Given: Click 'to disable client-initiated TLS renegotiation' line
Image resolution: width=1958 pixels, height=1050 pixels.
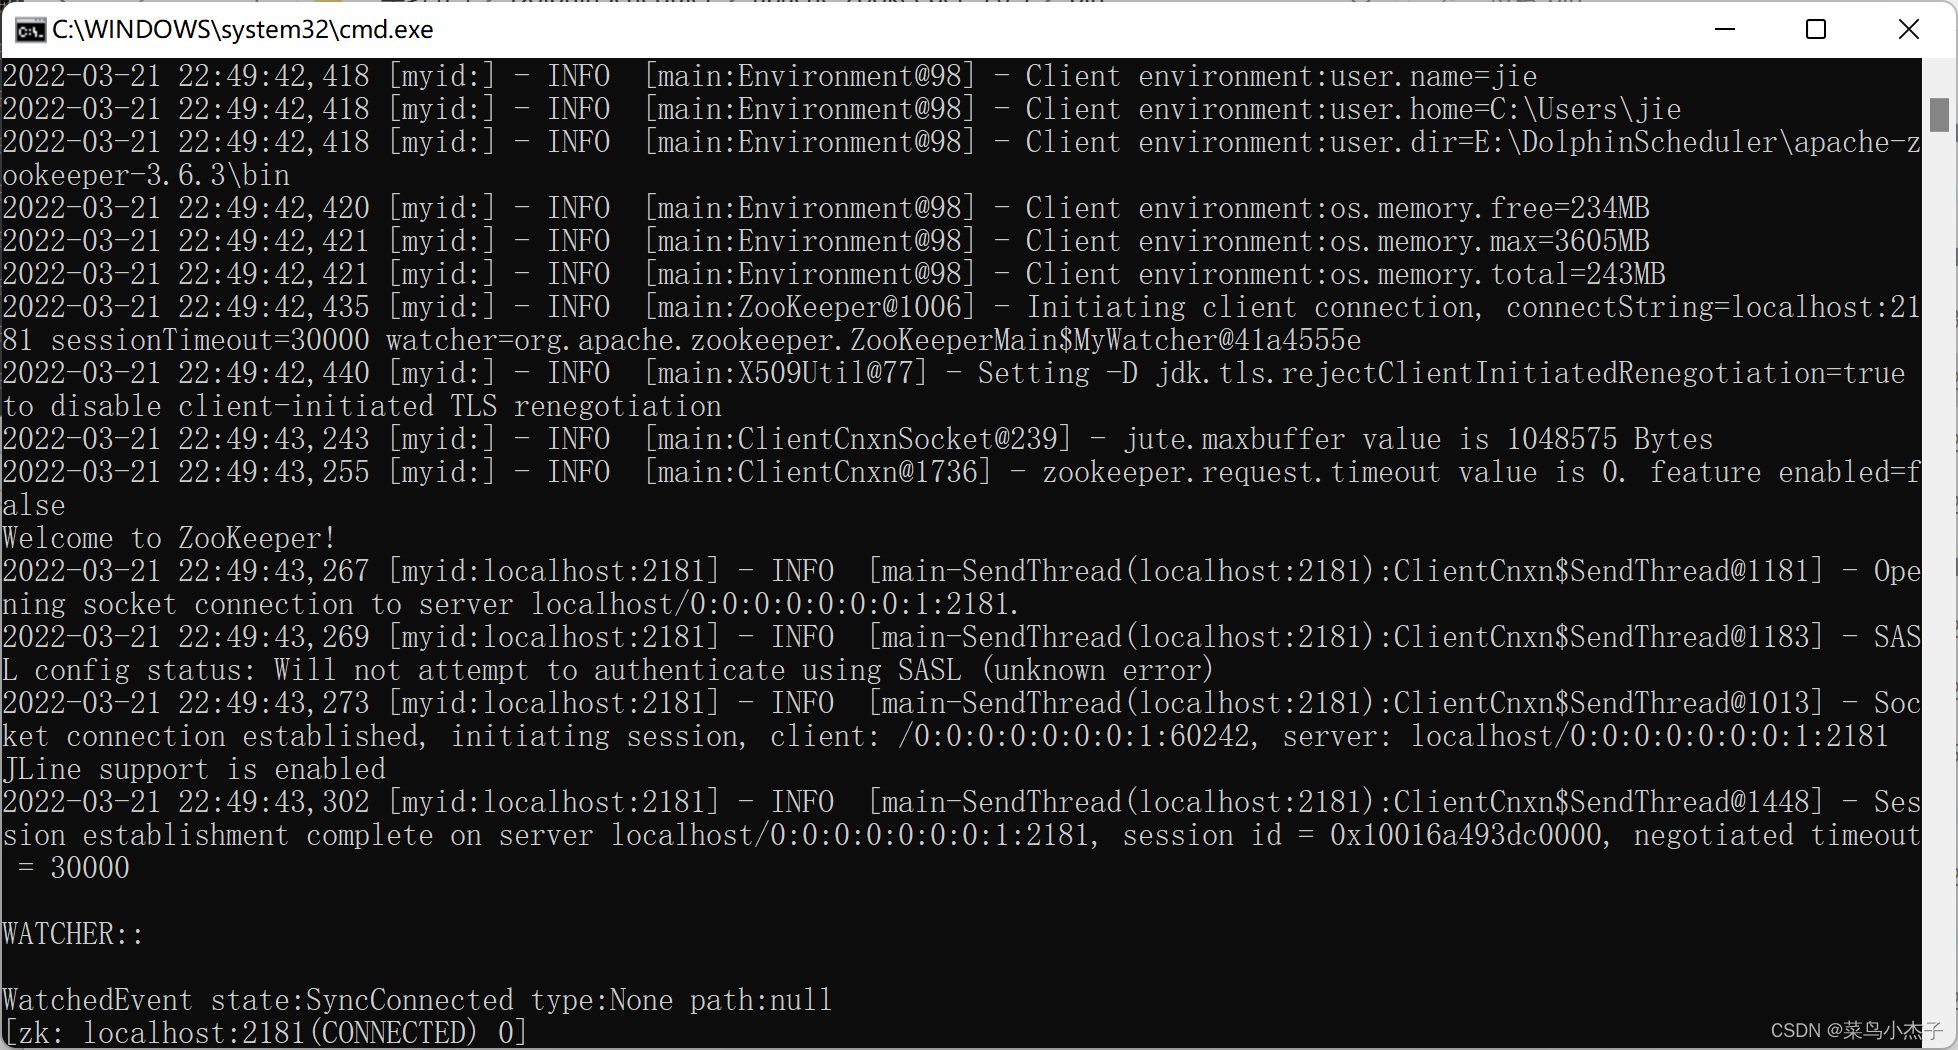Looking at the screenshot, I should (362, 406).
